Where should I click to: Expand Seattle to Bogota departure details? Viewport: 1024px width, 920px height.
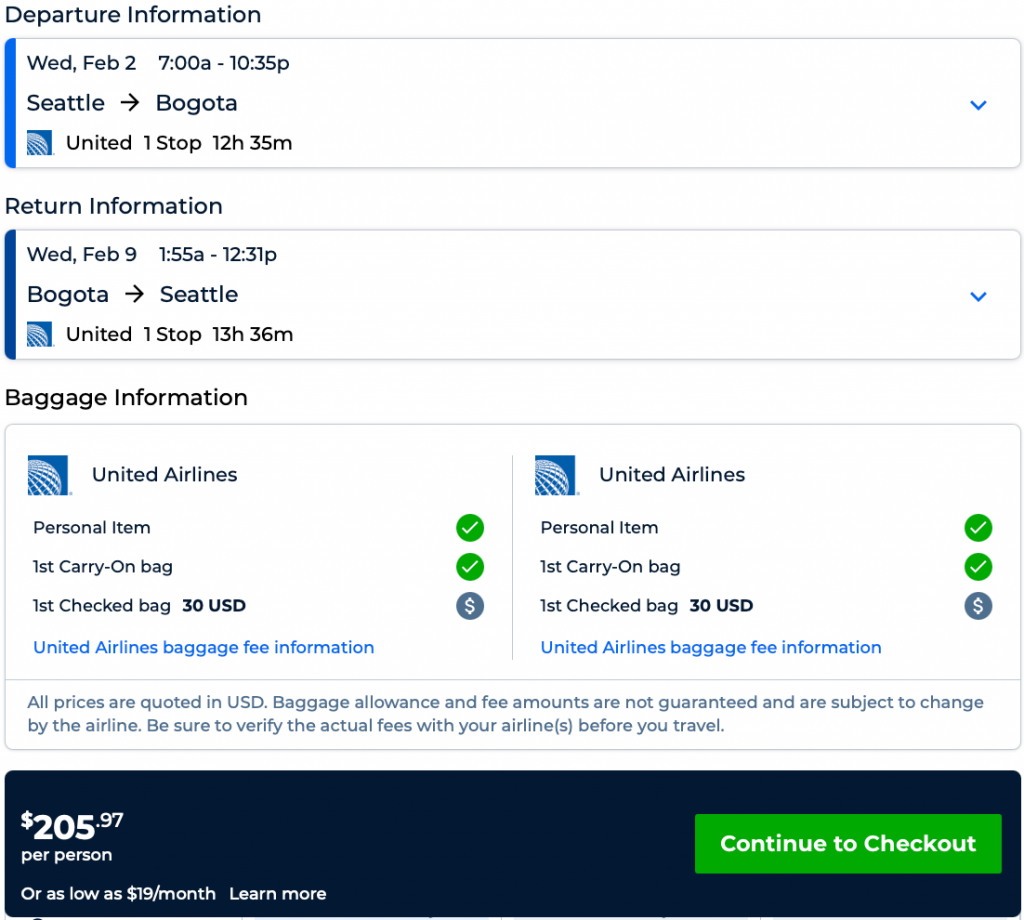[x=978, y=105]
